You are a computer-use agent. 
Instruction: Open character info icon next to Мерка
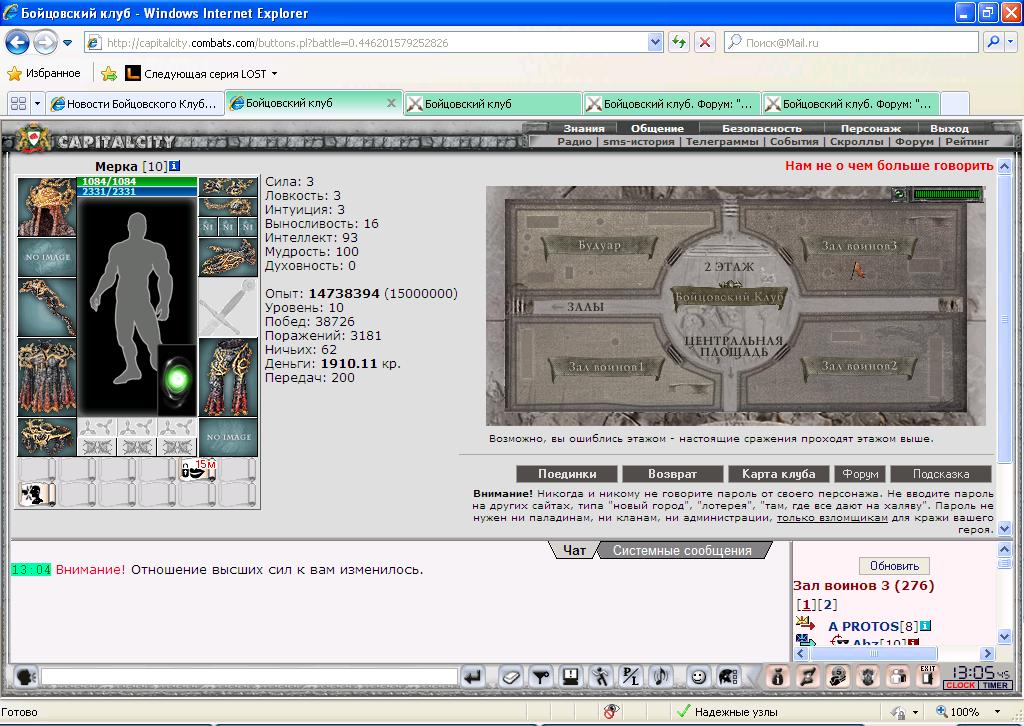click(174, 166)
